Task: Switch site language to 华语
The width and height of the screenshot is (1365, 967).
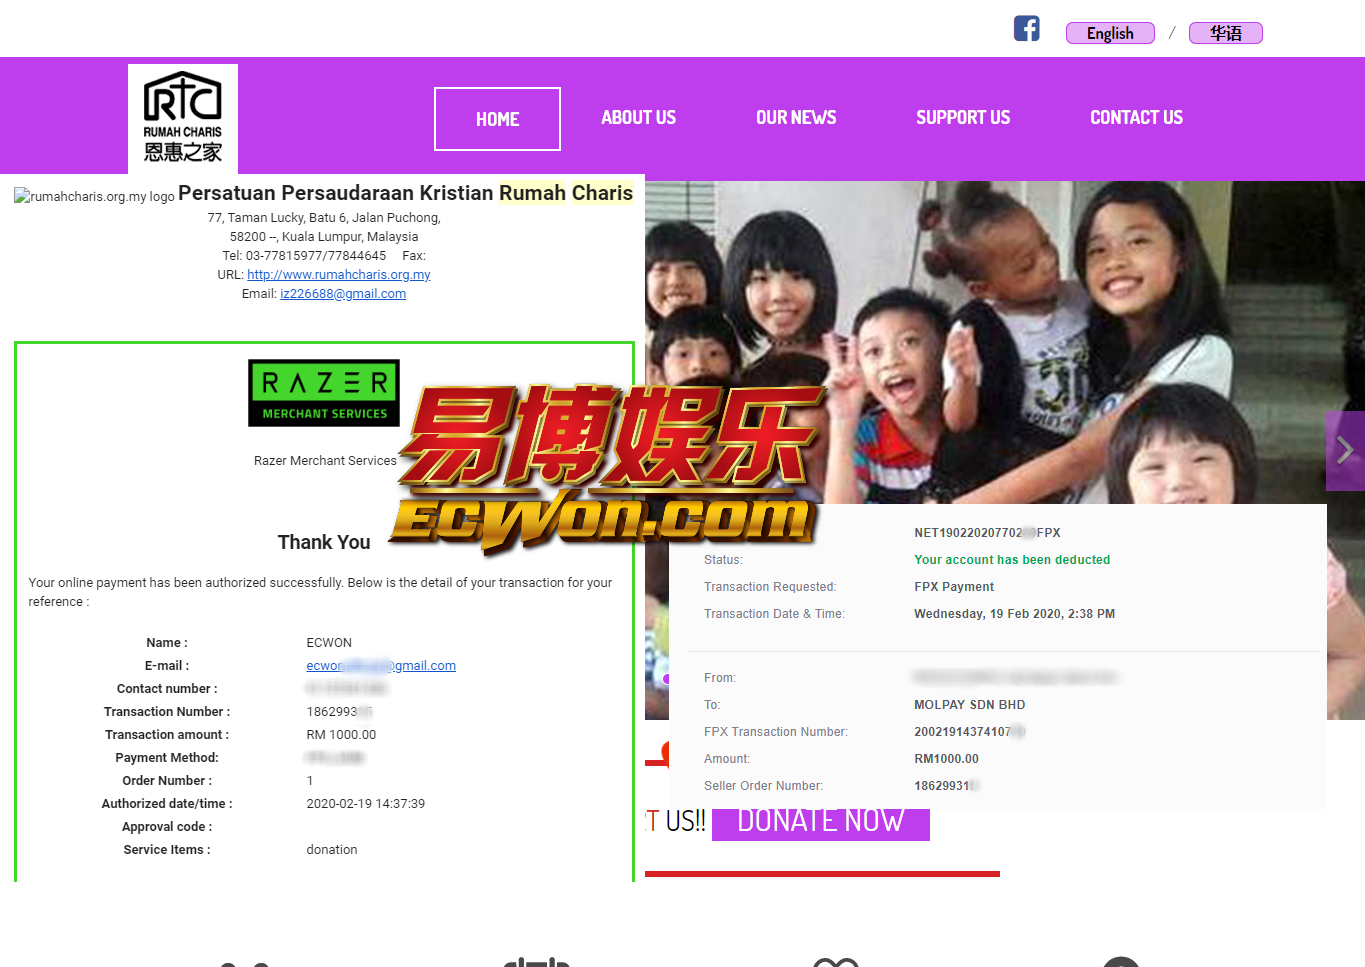Action: tap(1225, 33)
